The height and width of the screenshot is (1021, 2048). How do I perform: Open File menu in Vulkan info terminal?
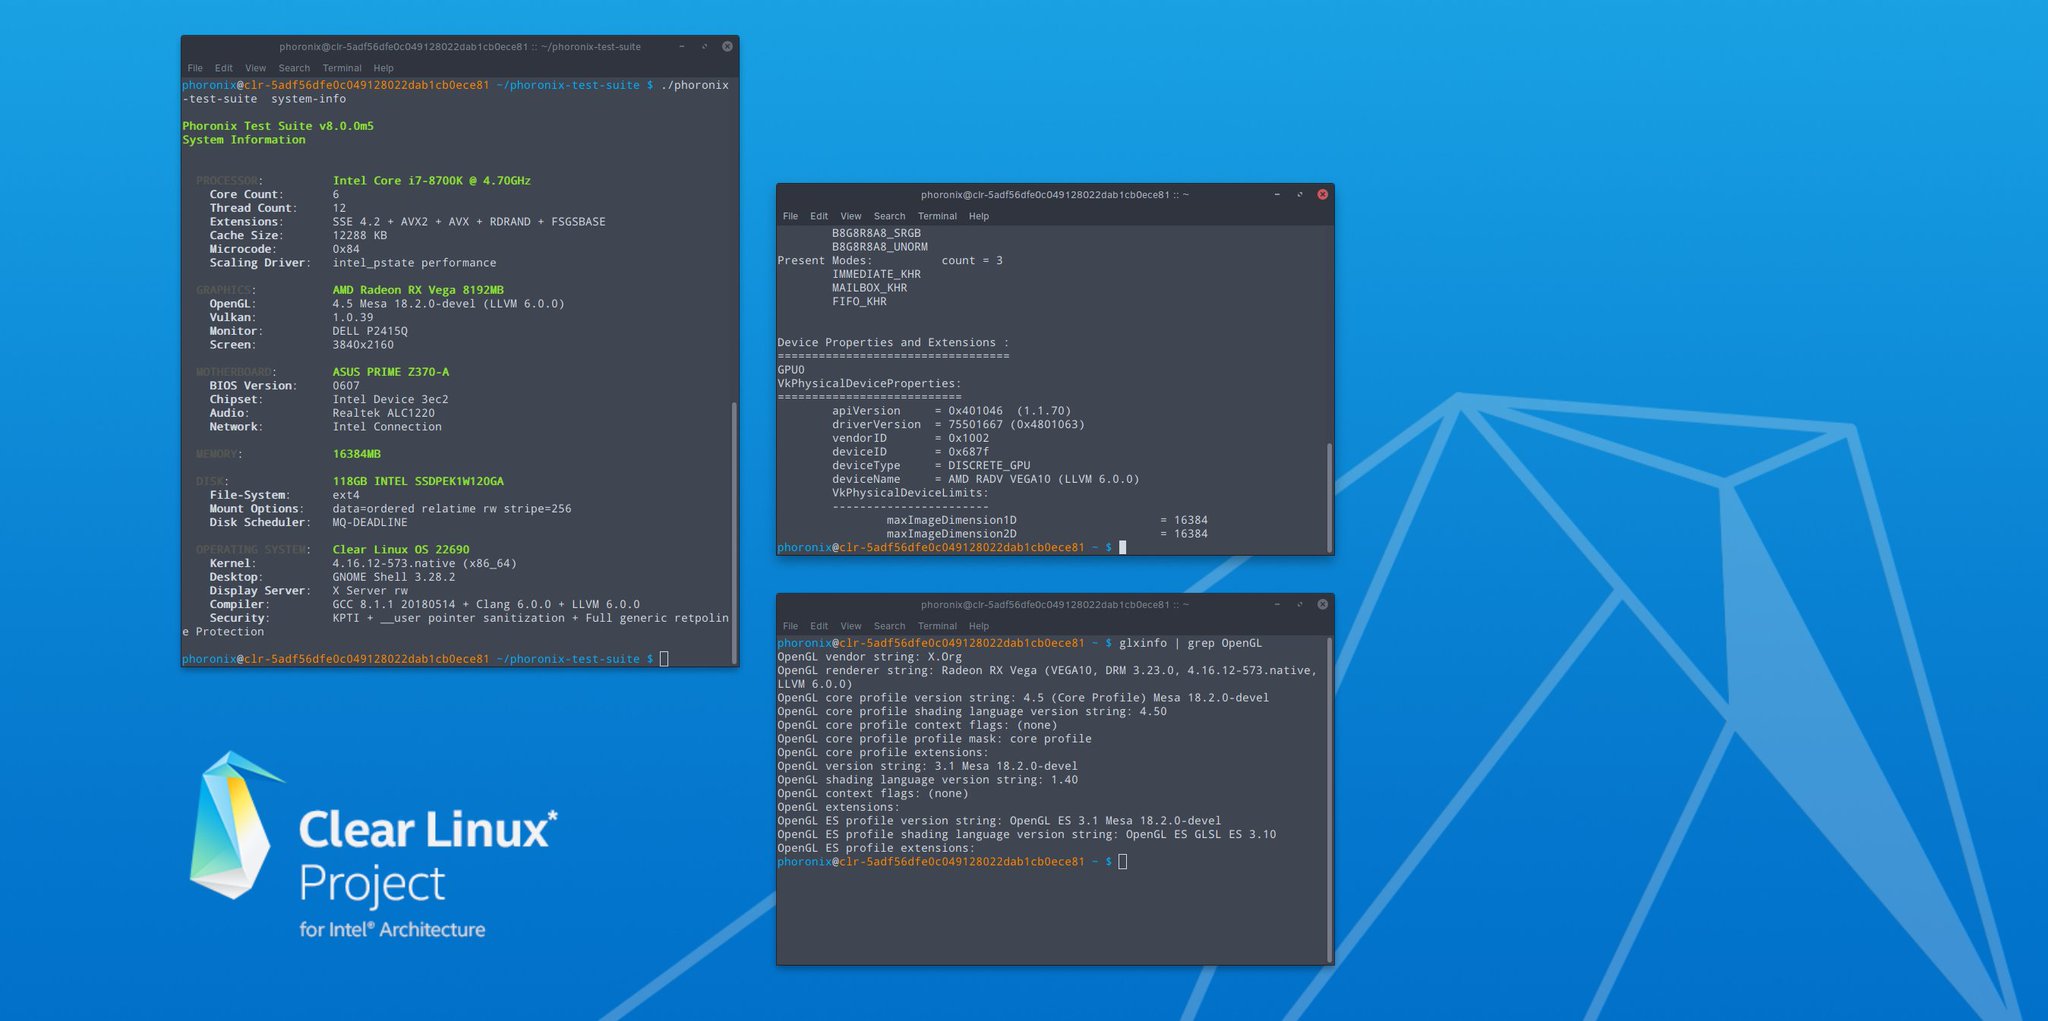pos(790,216)
